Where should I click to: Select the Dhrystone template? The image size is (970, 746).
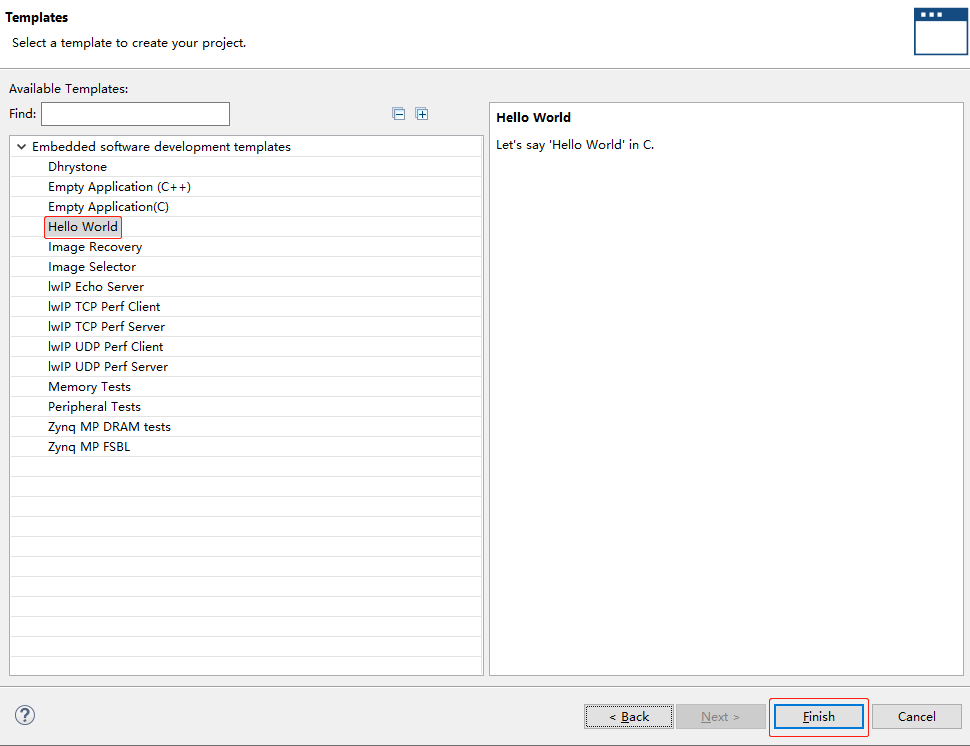77,166
